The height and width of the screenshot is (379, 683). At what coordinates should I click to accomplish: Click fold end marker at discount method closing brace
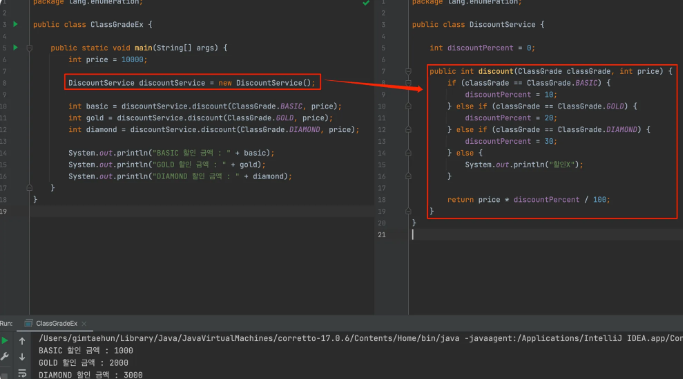(x=408, y=211)
